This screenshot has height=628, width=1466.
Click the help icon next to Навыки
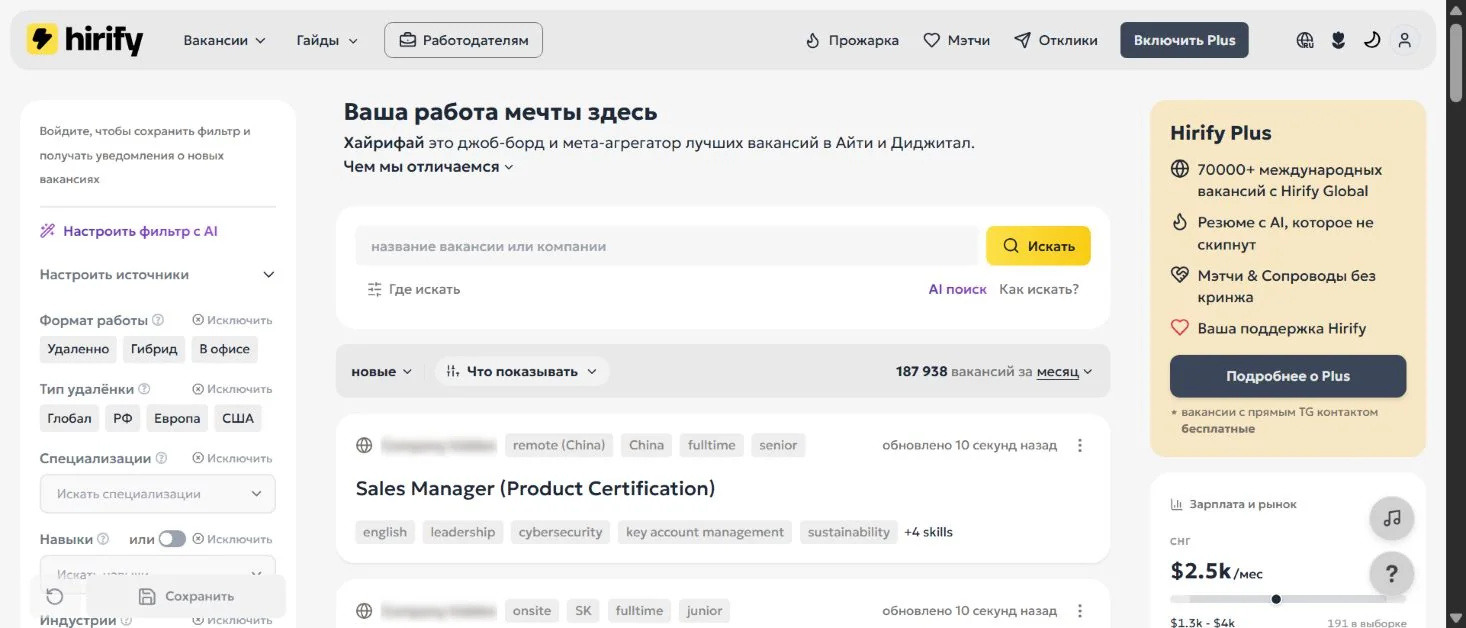click(102, 539)
